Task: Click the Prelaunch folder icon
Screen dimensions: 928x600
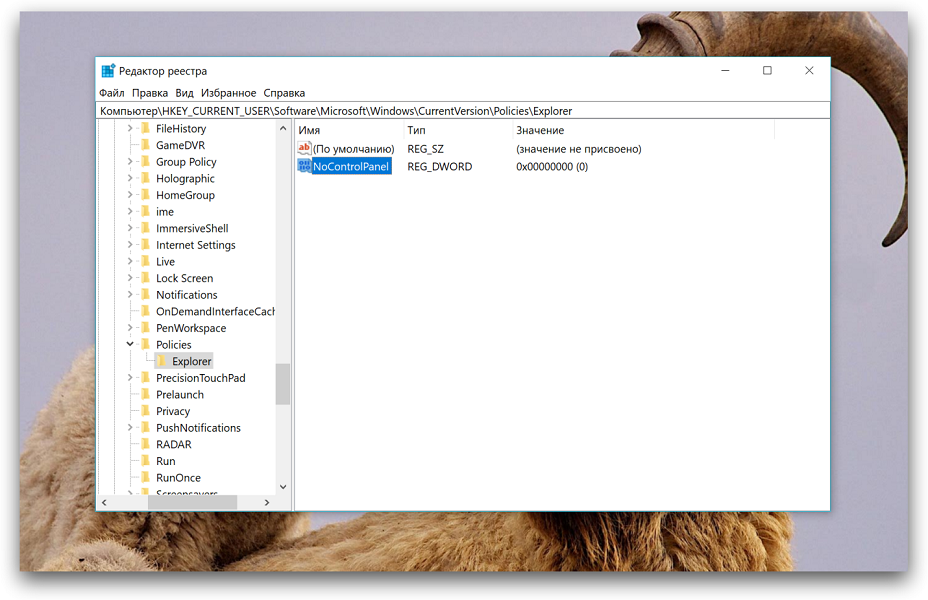Action: (146, 394)
